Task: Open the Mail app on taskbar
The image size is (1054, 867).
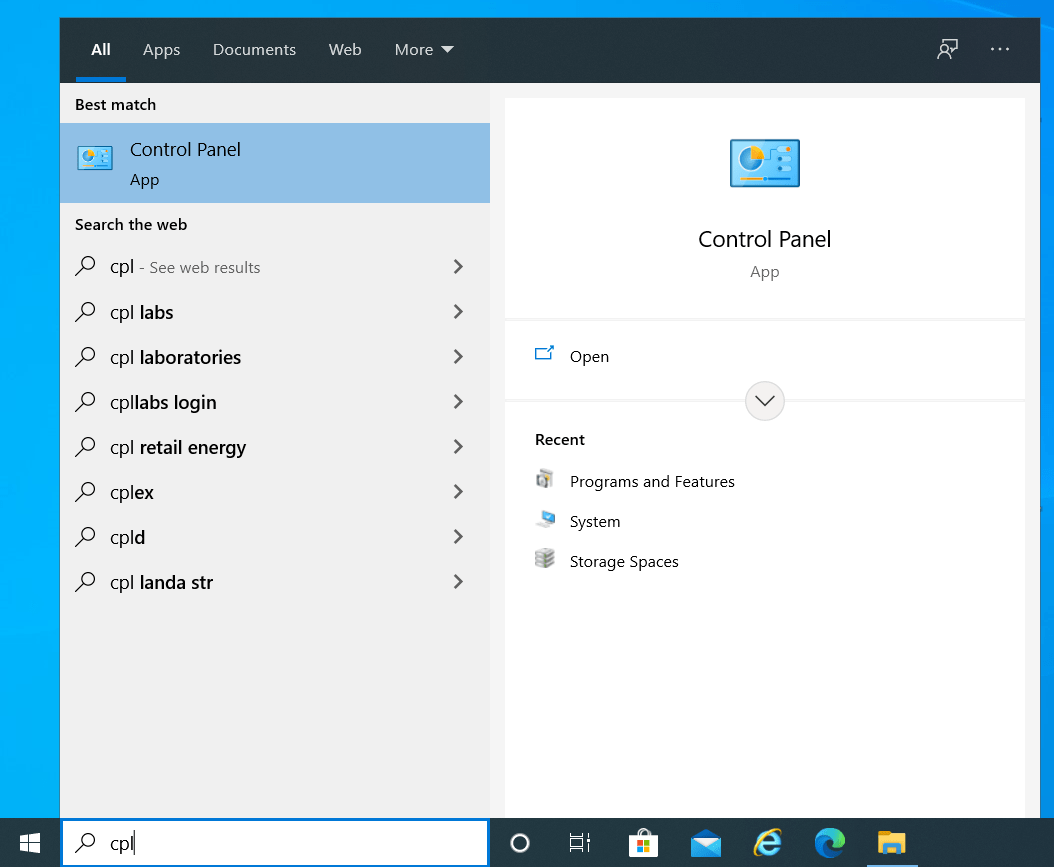Action: pyautogui.click(x=706, y=843)
